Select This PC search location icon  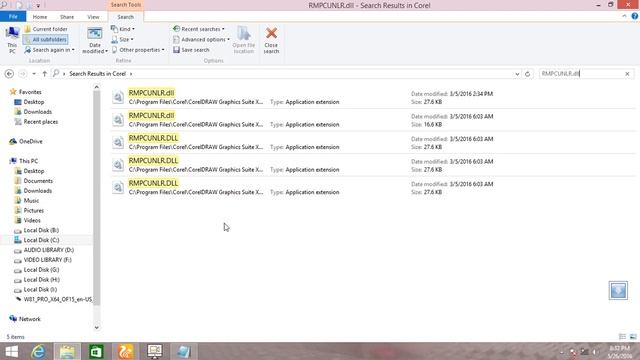[12, 40]
